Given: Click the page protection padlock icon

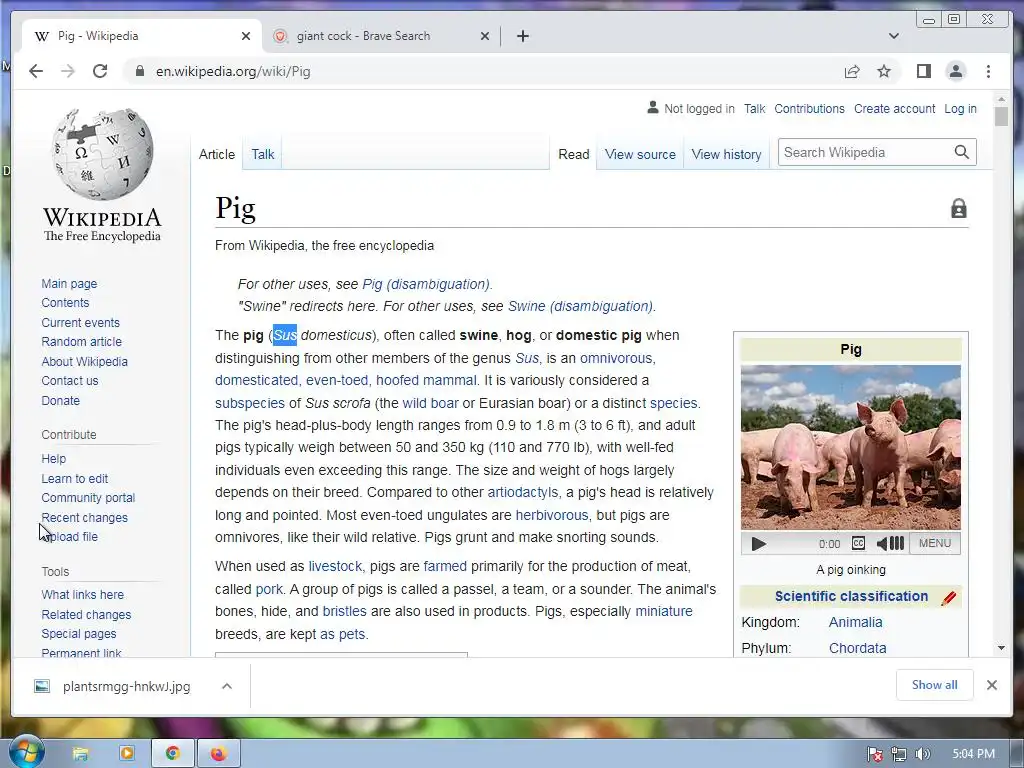Looking at the screenshot, I should click(958, 208).
